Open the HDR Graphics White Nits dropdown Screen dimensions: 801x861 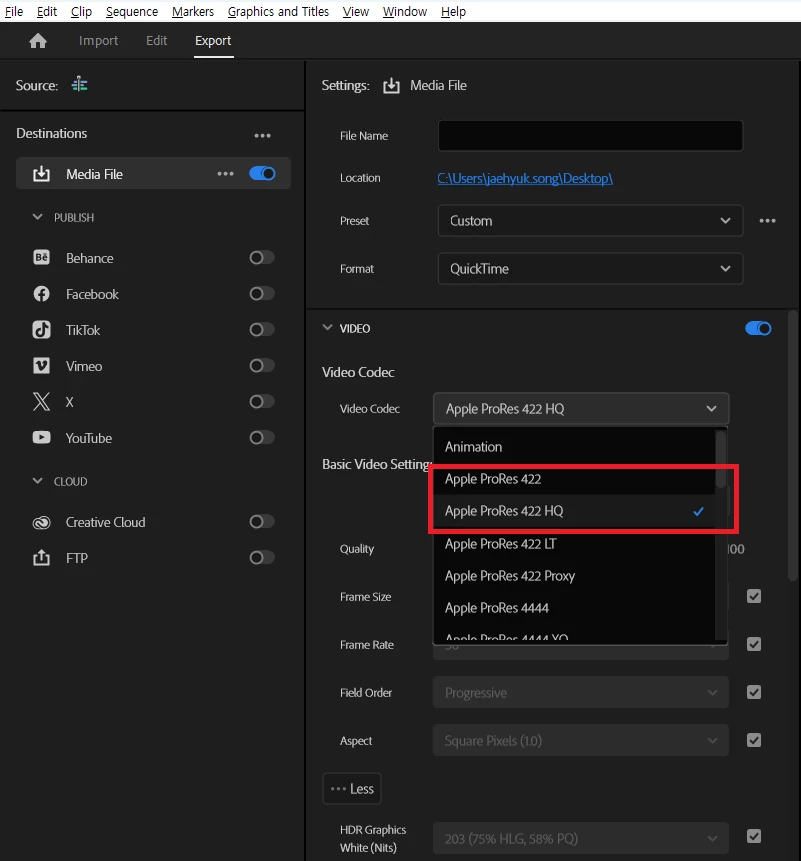tap(580, 838)
